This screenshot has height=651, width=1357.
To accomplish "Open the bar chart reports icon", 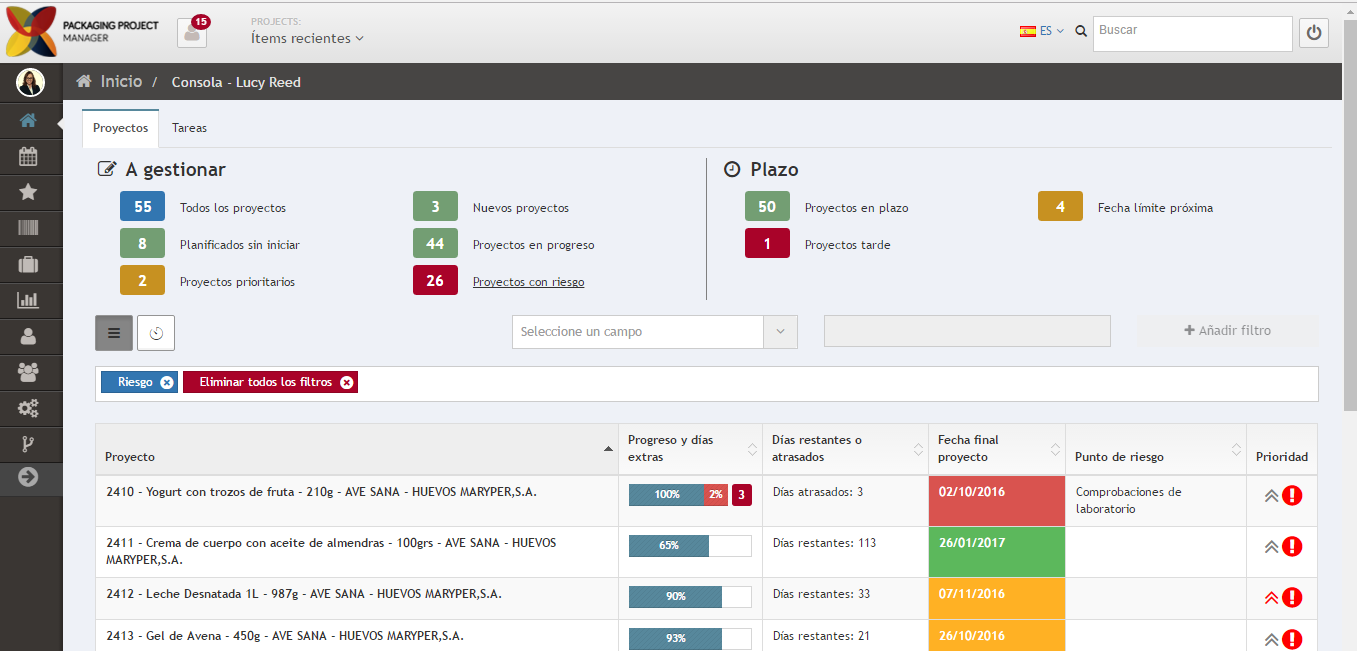I will [28, 300].
